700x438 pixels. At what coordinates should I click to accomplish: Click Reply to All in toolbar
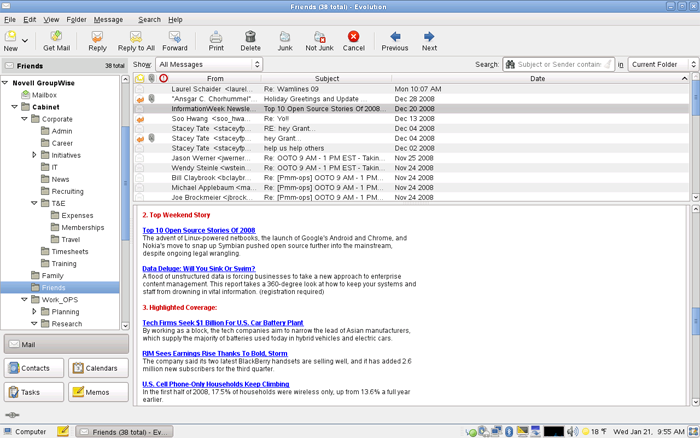(136, 41)
